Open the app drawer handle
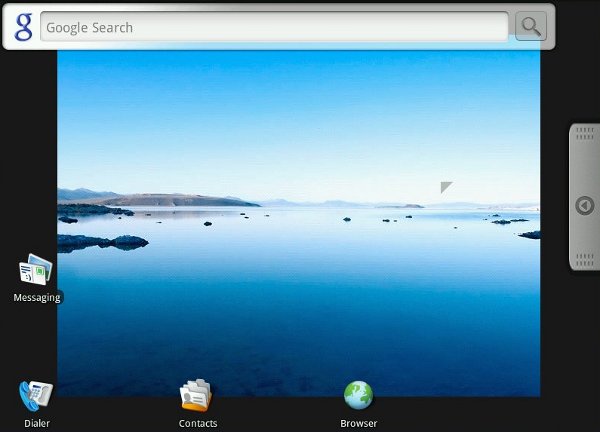The image size is (600, 432). pos(584,197)
